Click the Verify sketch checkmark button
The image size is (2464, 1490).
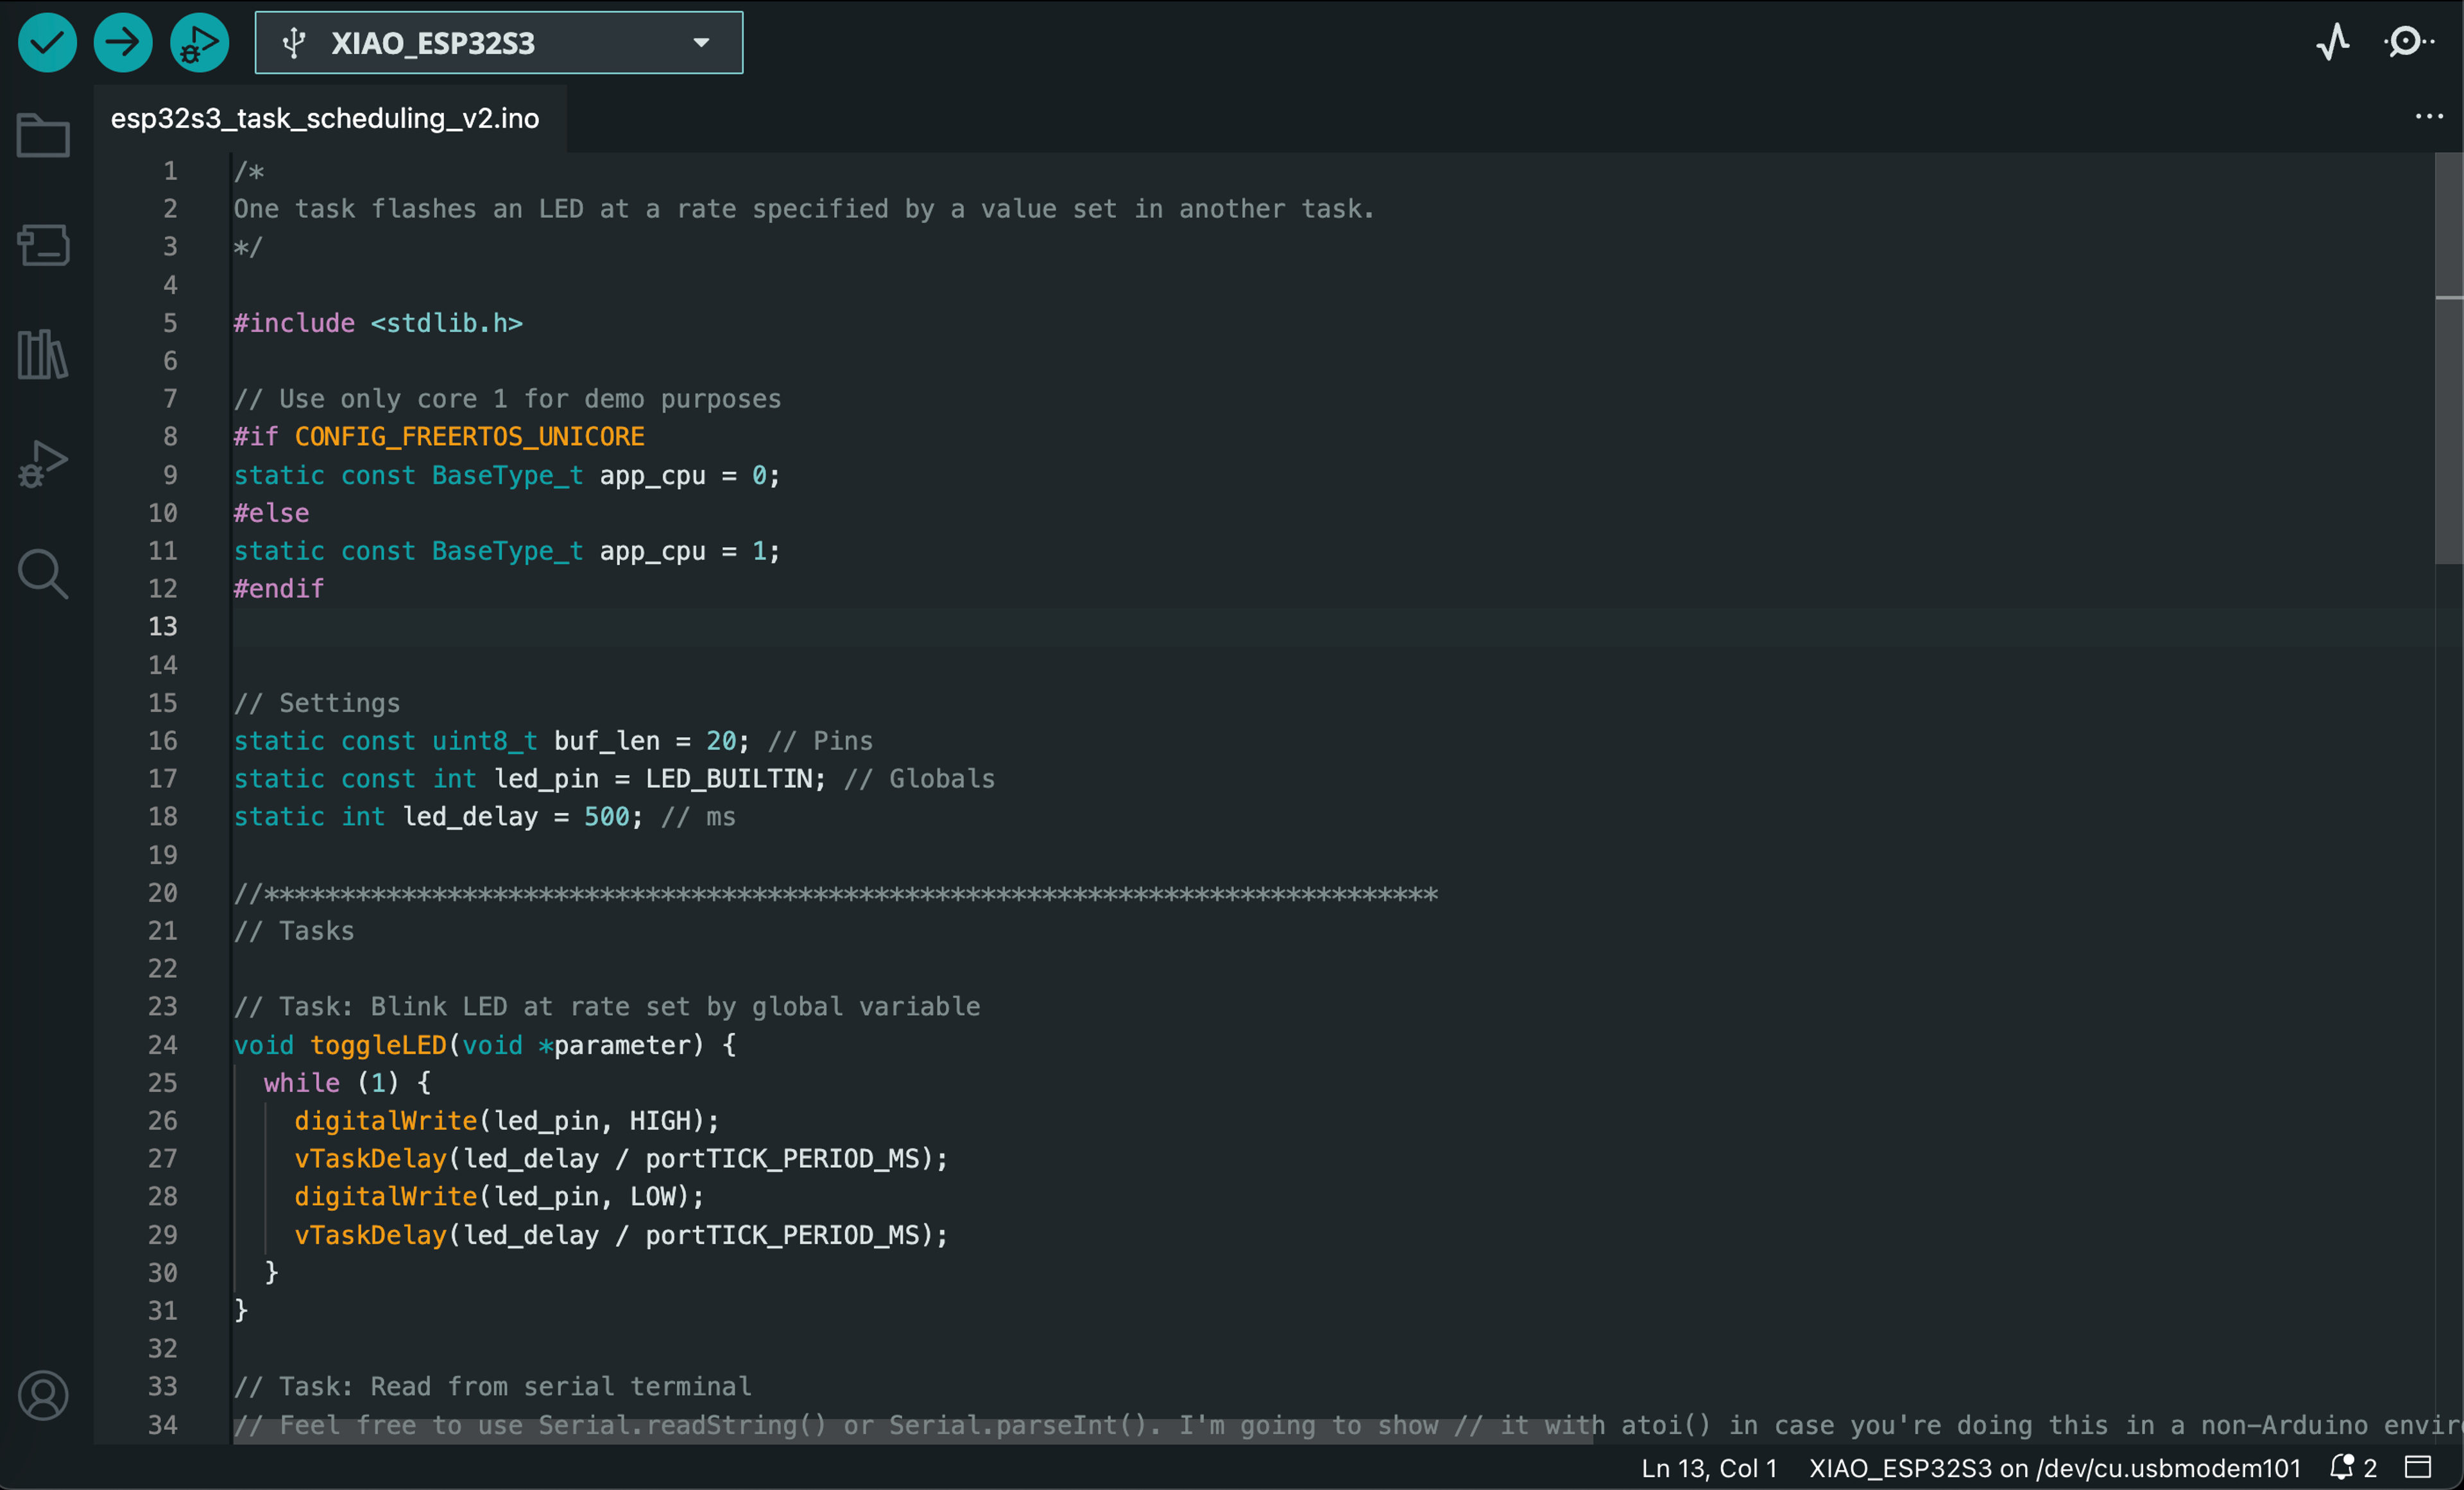[47, 42]
